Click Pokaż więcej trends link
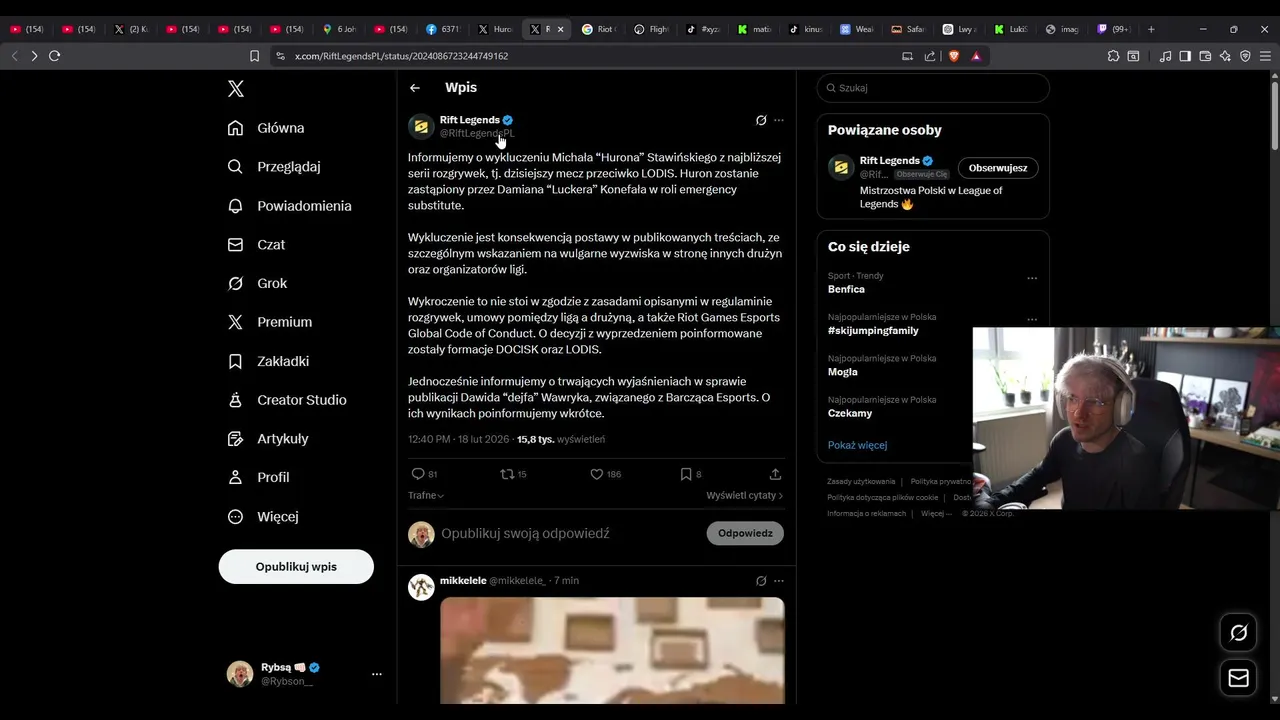This screenshot has width=1280, height=720. pos(857,445)
